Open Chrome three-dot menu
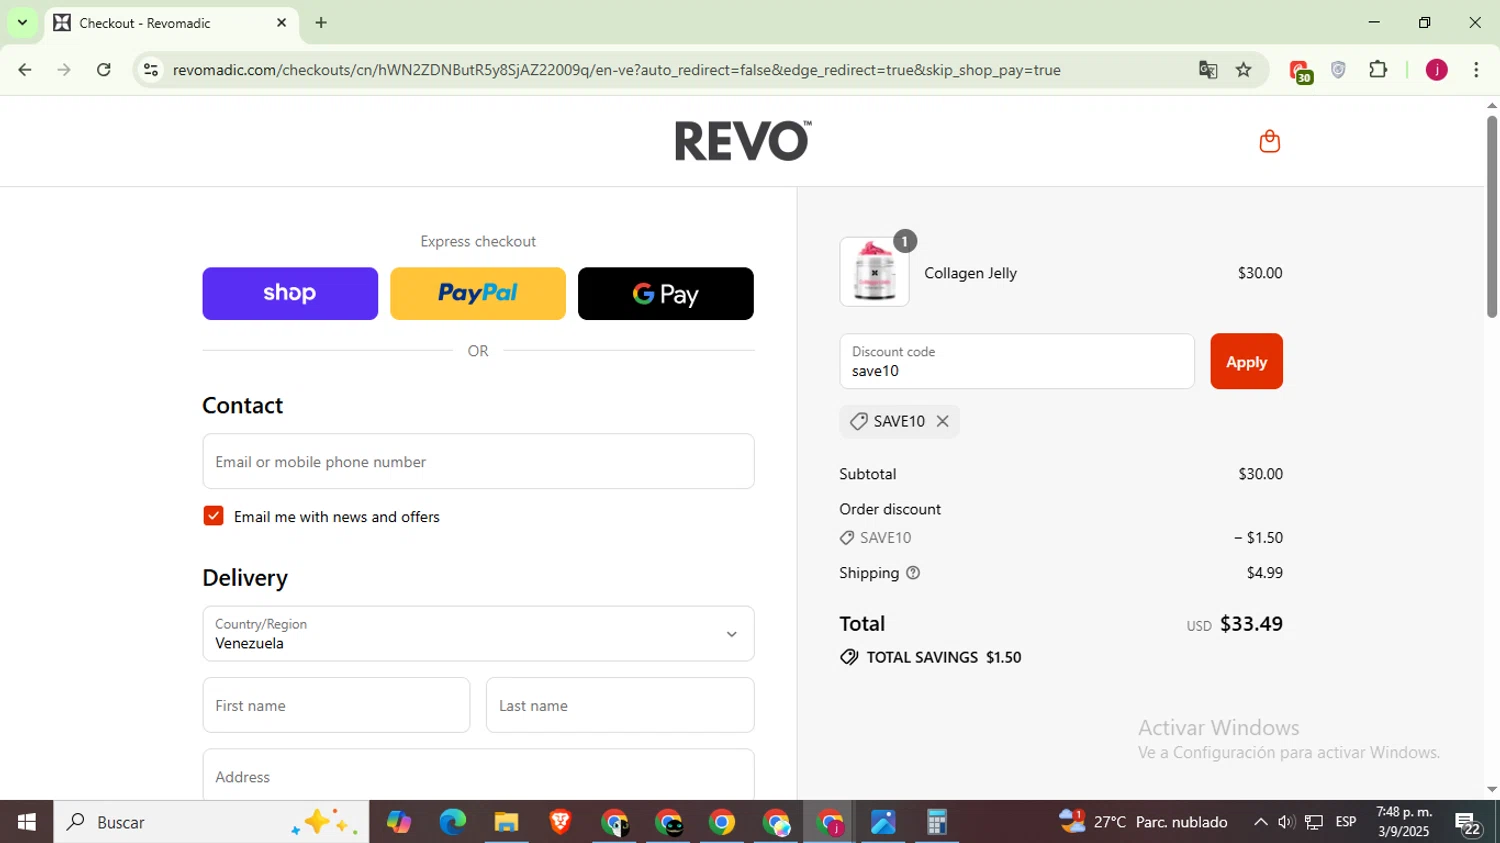This screenshot has width=1500, height=843. (x=1476, y=70)
